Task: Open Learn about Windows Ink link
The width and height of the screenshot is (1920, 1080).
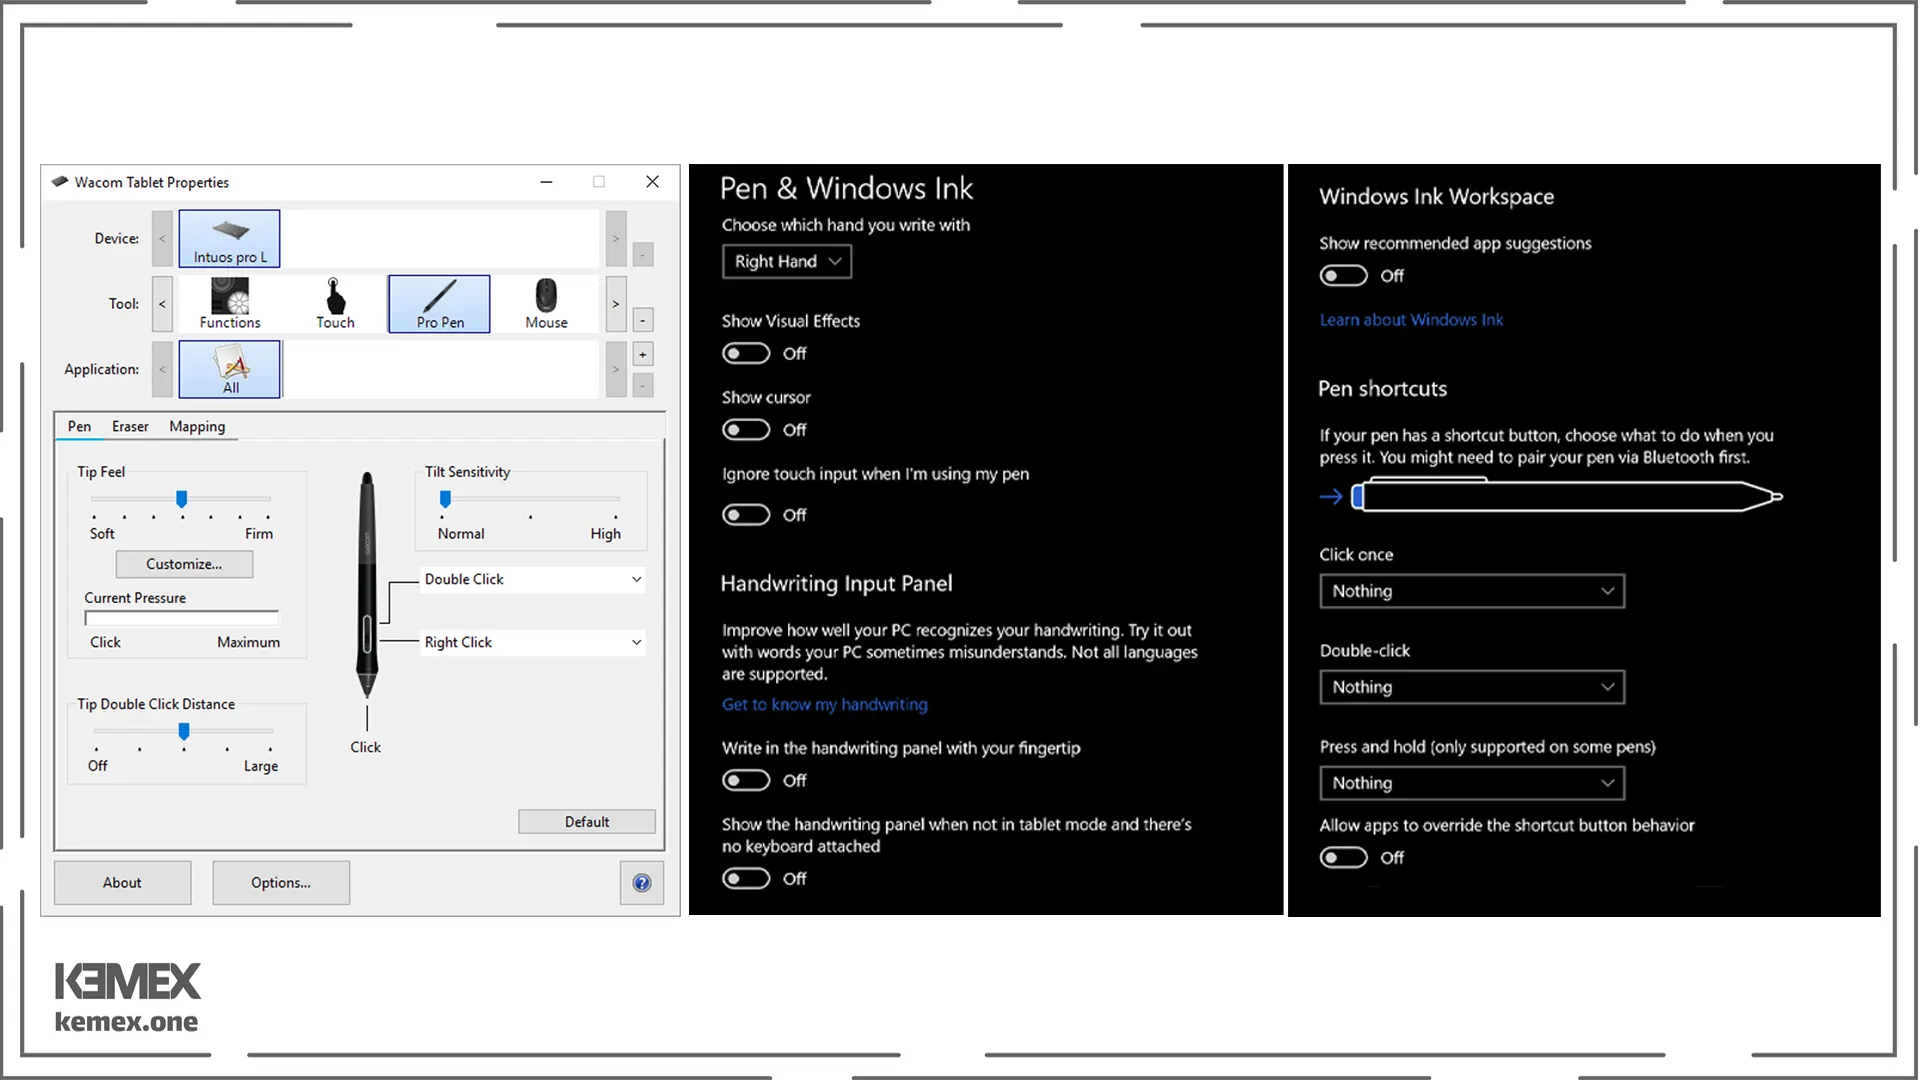Action: tap(1411, 320)
